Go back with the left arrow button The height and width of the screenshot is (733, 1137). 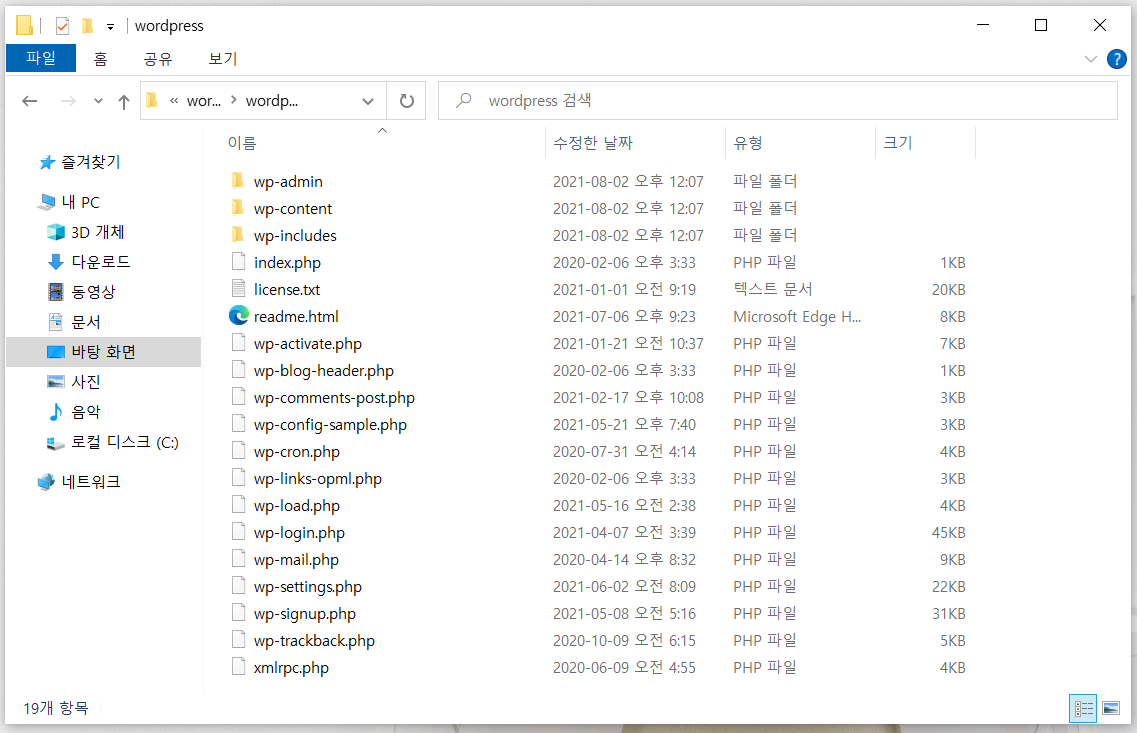[30, 101]
